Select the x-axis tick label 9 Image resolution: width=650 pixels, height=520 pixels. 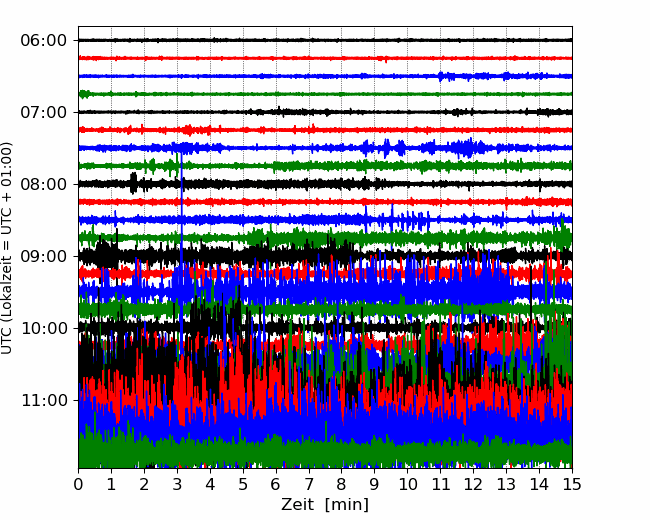(375, 484)
